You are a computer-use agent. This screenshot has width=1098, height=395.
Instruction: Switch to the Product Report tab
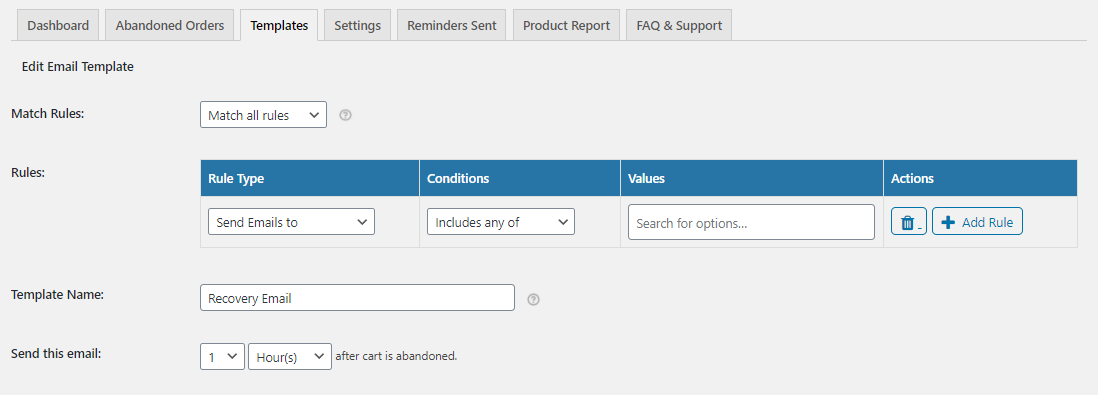pos(566,25)
